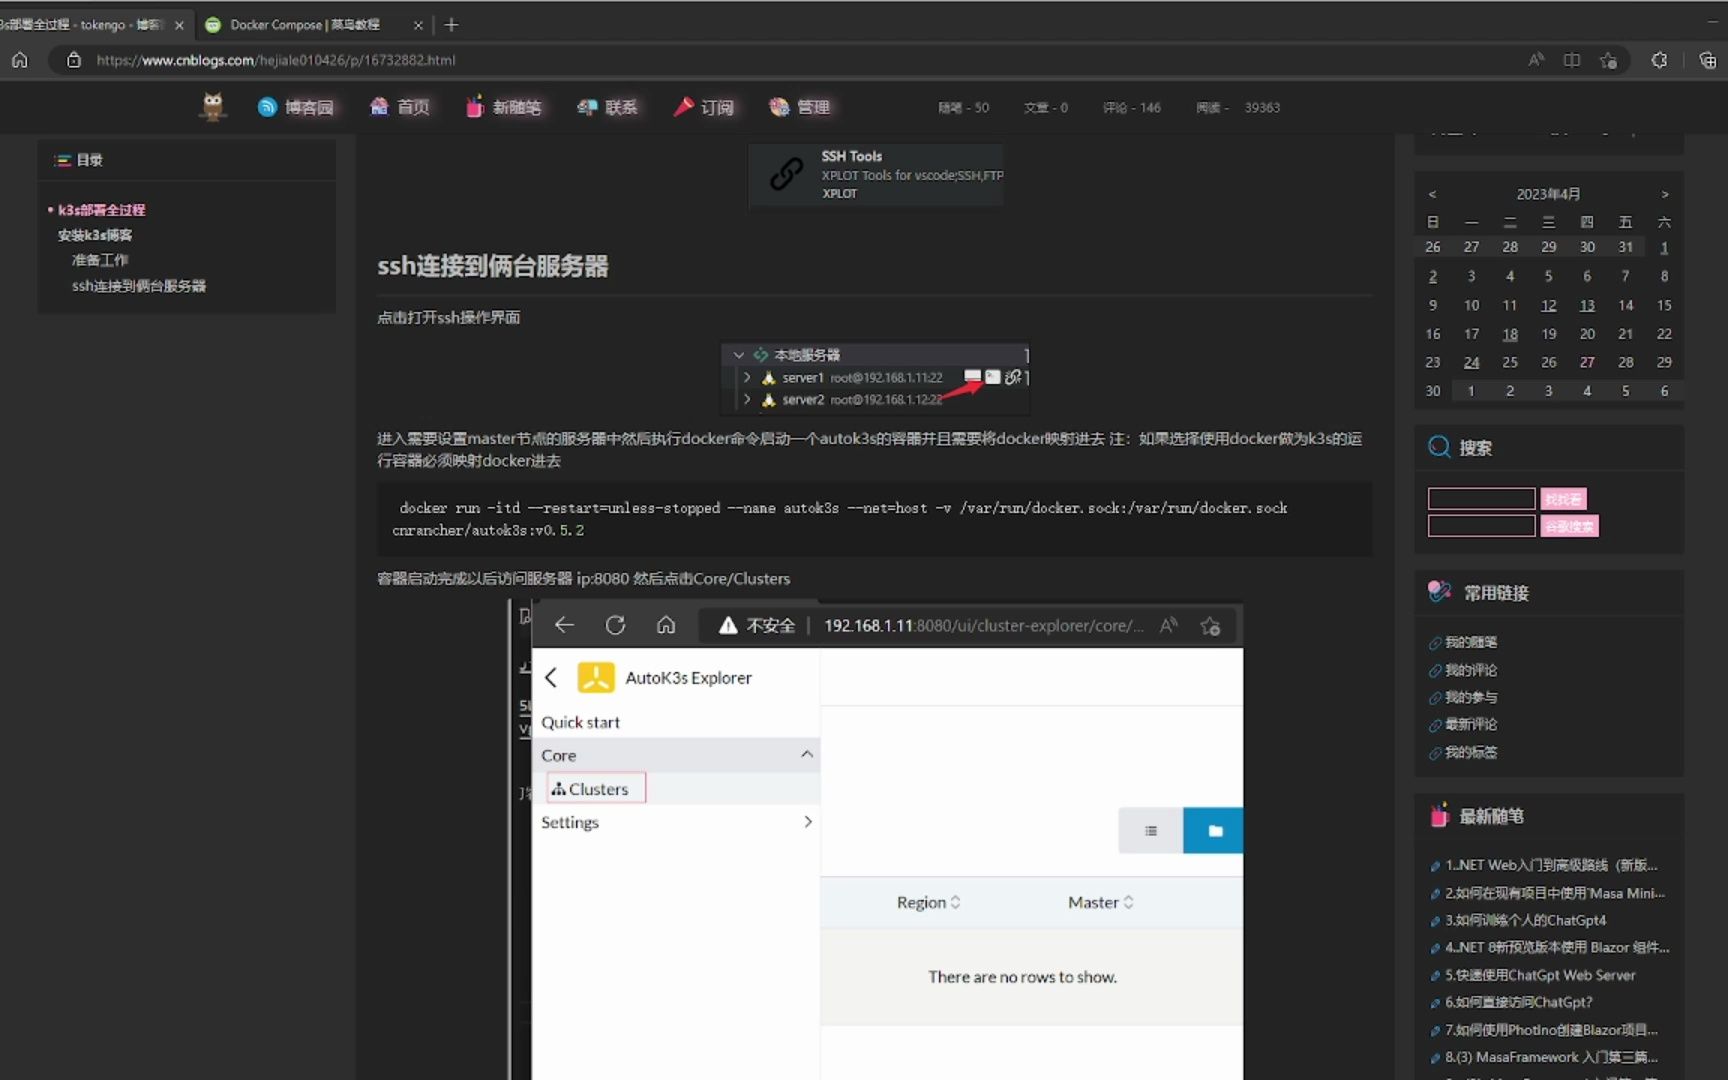The height and width of the screenshot is (1080, 1728).
Task: Jump to ssh连接到俩台服务器 in contents
Action: point(139,286)
